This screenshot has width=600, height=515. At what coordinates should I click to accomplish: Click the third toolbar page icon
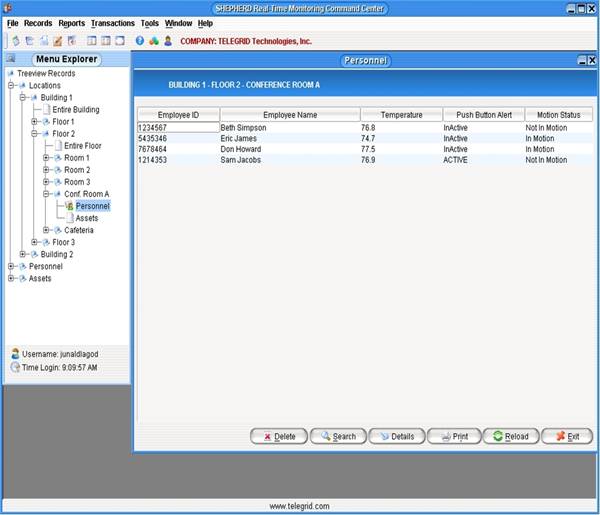[44, 41]
